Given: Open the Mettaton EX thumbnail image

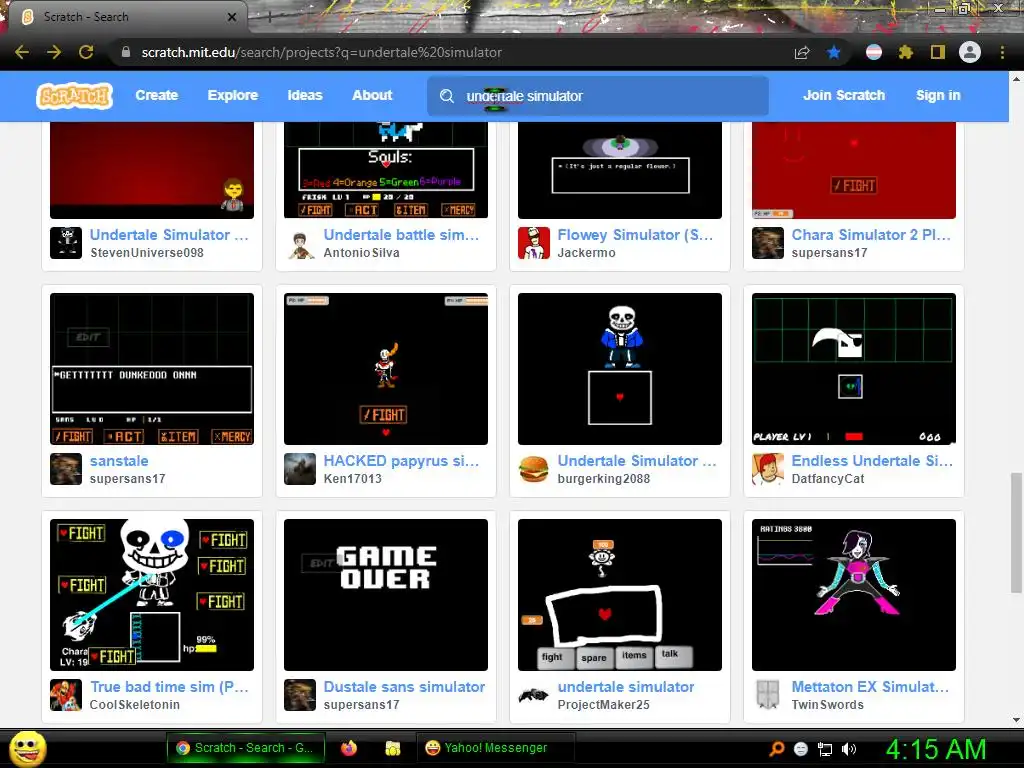Looking at the screenshot, I should pos(854,595).
